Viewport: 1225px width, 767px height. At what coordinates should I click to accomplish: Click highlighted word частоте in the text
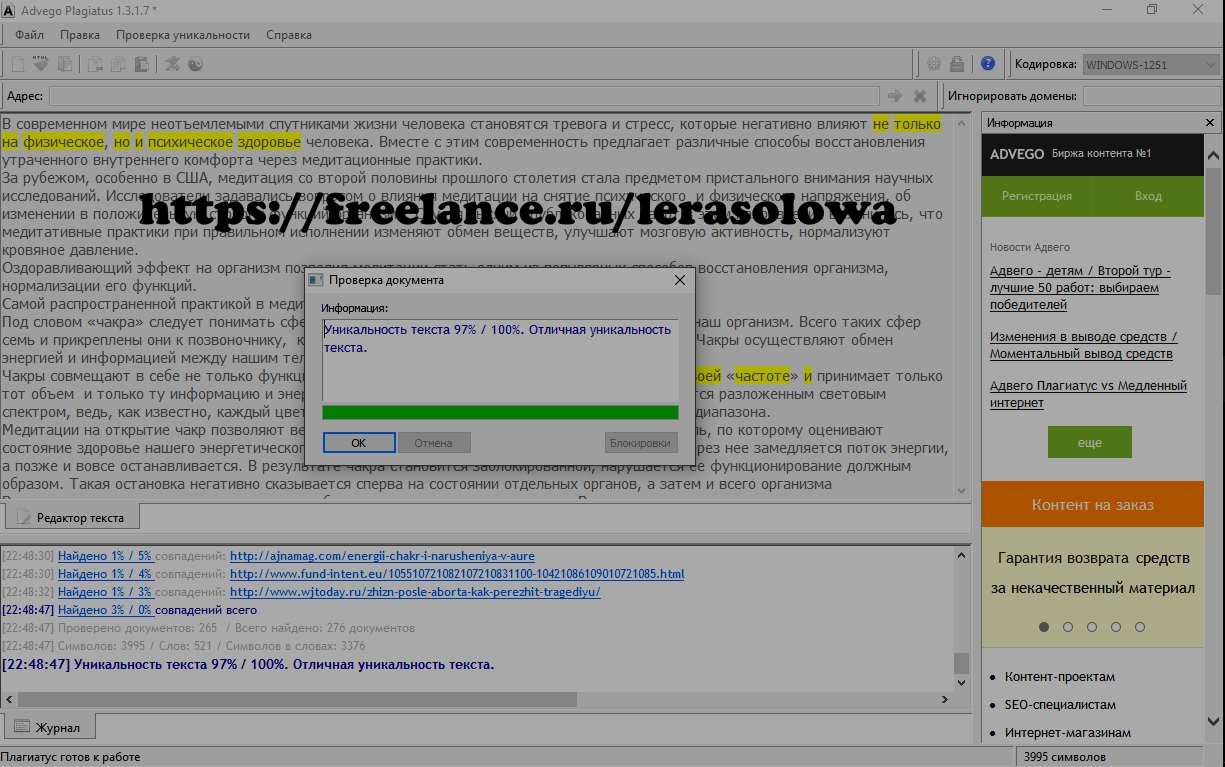pyautogui.click(x=763, y=376)
